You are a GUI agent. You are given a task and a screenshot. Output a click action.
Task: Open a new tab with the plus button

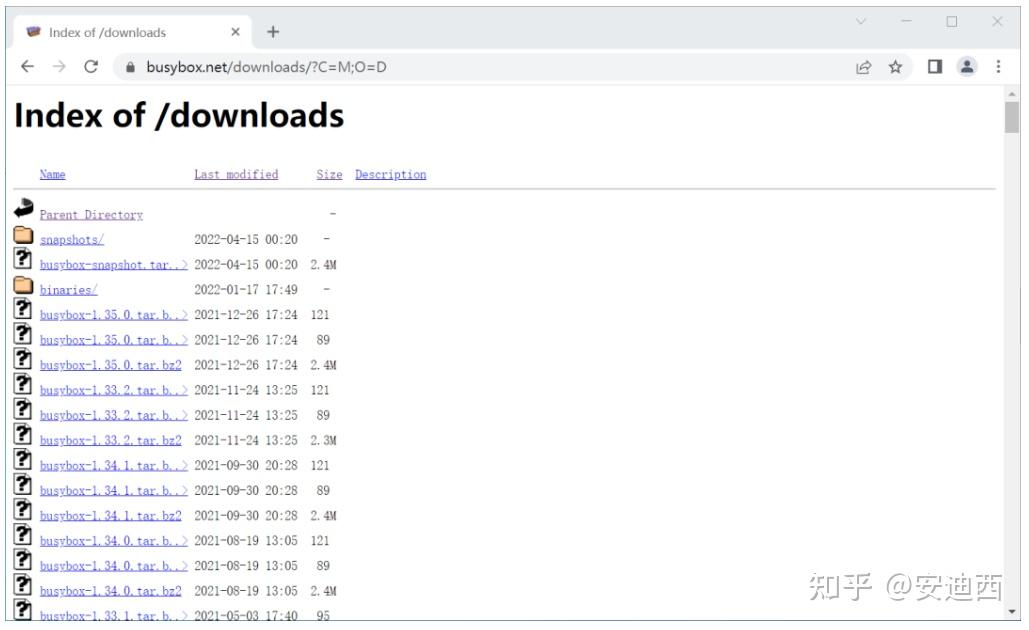(273, 32)
